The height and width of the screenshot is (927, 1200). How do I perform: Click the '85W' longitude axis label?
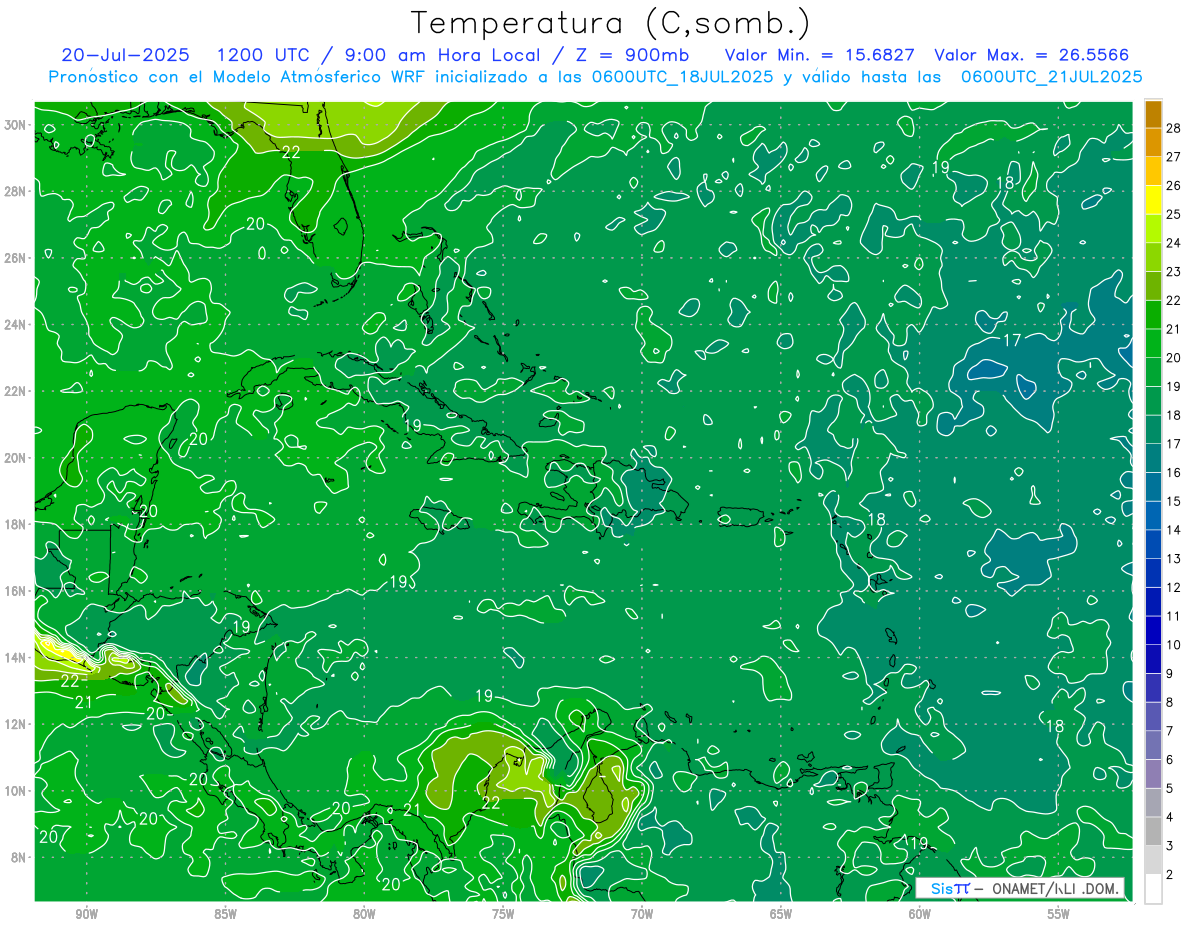click(x=225, y=914)
